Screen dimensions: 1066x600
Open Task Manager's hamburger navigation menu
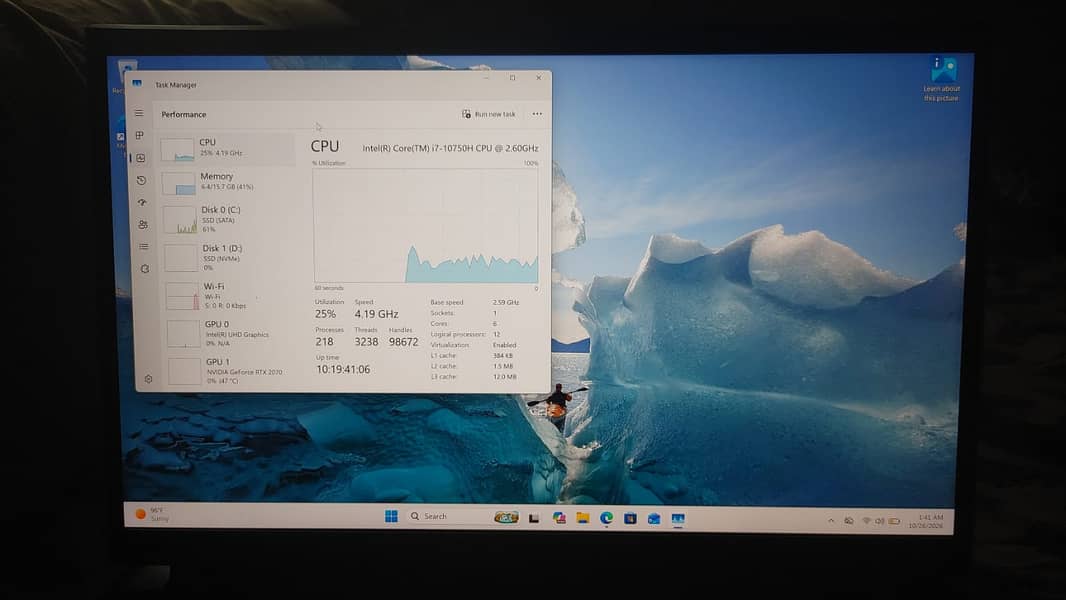[139, 113]
